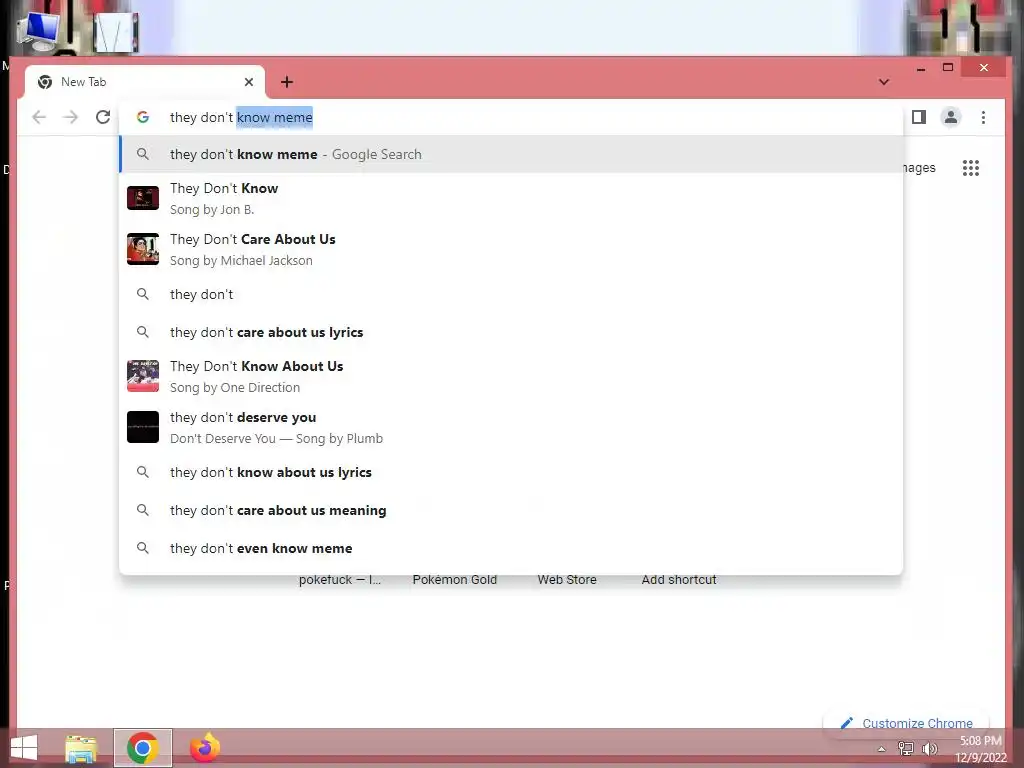Open the Chrome side panel icon
Viewport: 1024px width, 768px height.
919,118
